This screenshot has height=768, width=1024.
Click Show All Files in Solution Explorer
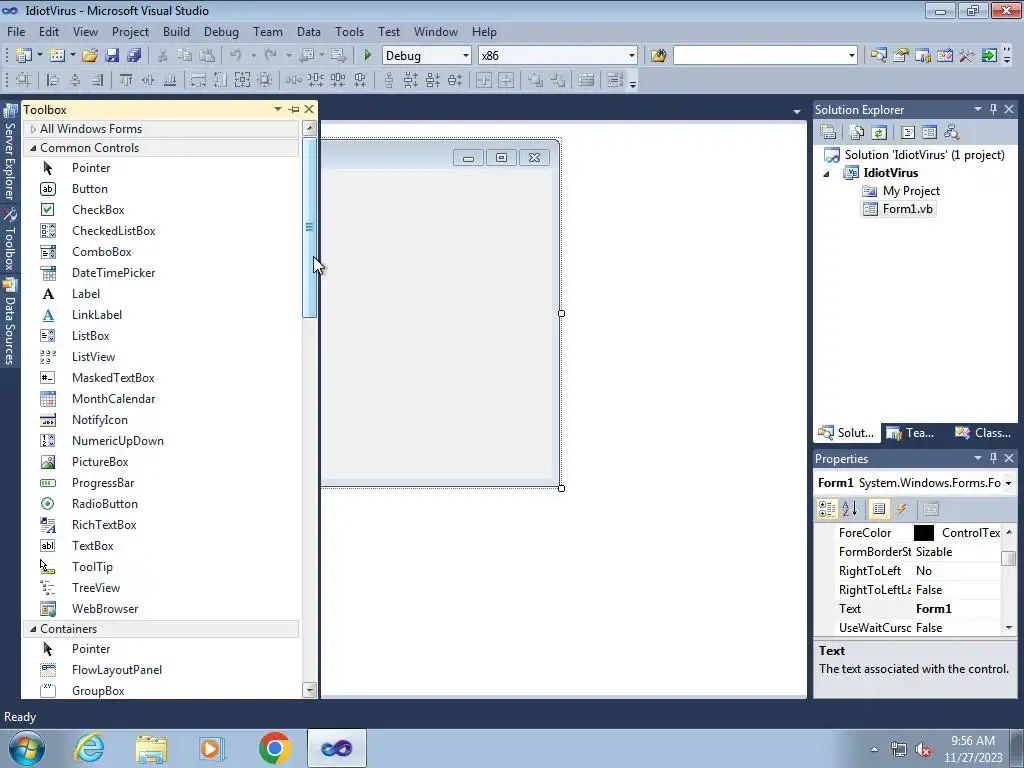click(857, 133)
